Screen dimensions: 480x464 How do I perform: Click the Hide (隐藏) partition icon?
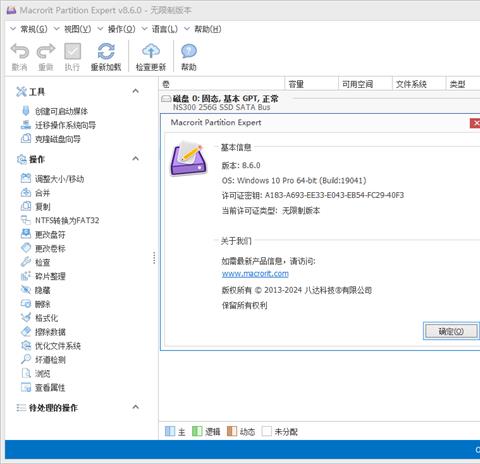(x=26, y=290)
